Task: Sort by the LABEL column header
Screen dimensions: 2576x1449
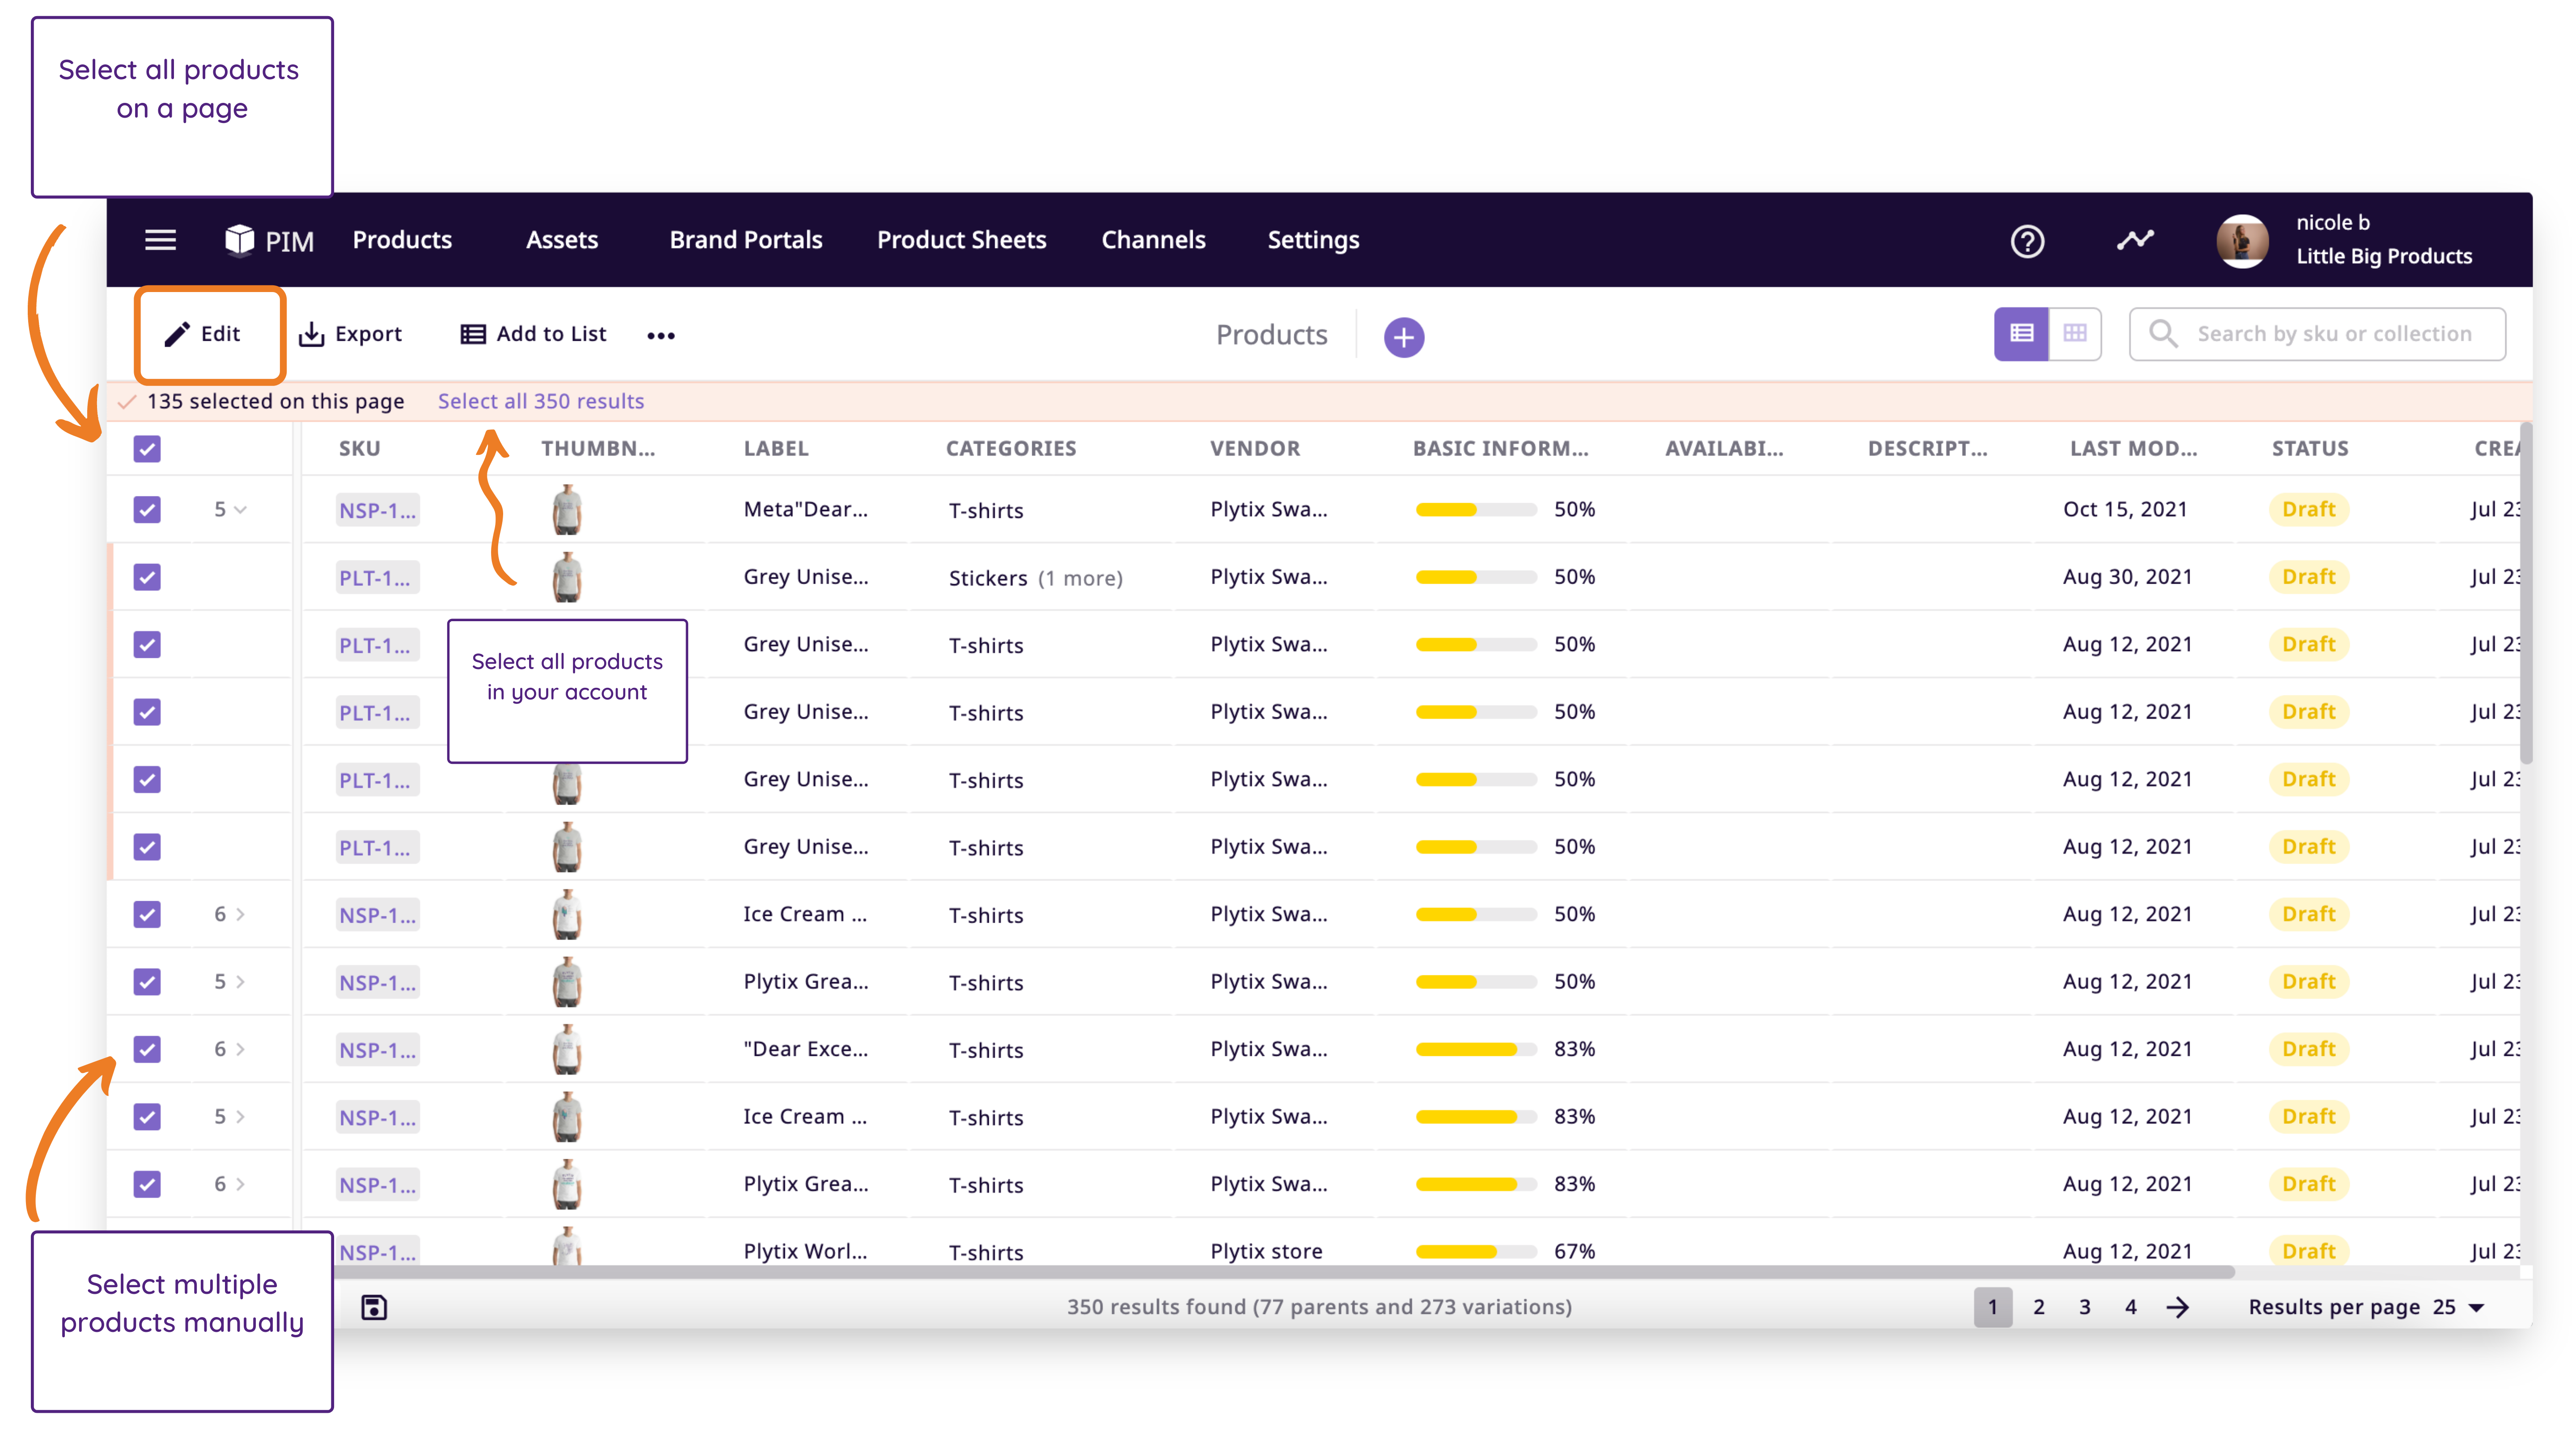Action: (776, 449)
